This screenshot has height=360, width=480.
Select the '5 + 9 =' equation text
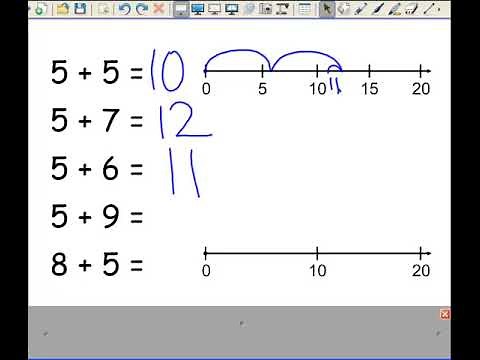coord(97,216)
